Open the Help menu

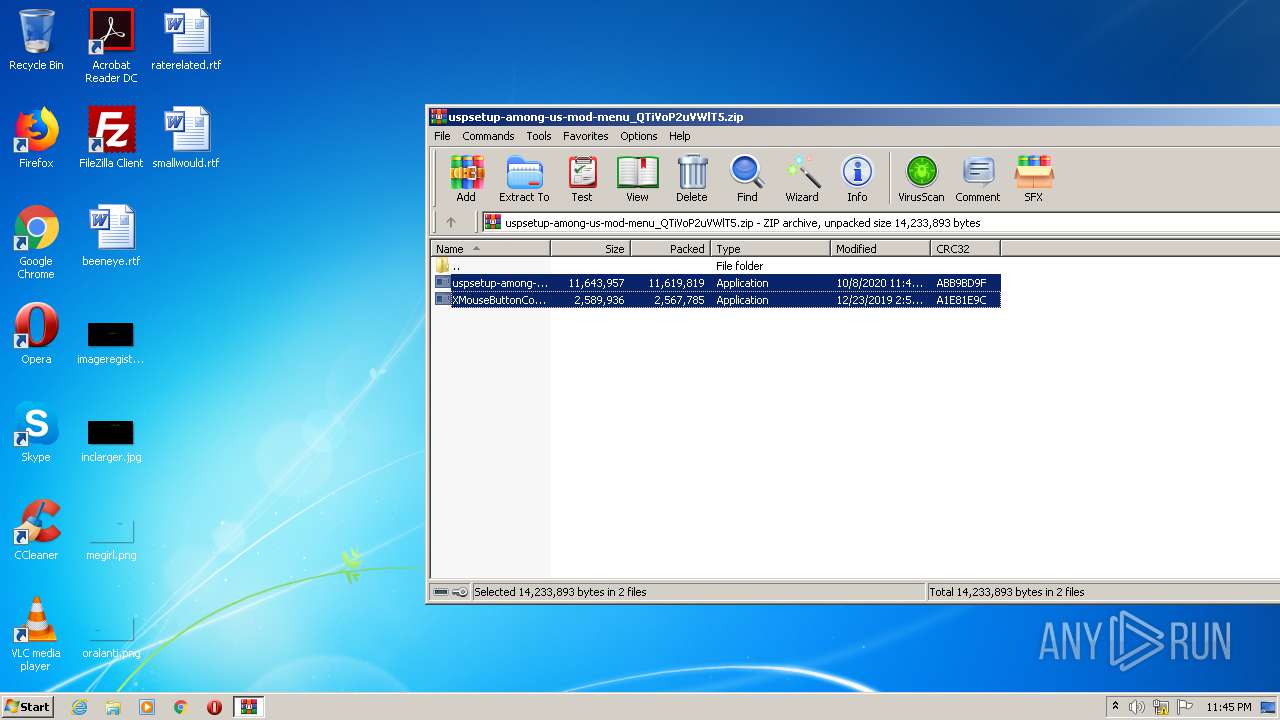(680, 136)
